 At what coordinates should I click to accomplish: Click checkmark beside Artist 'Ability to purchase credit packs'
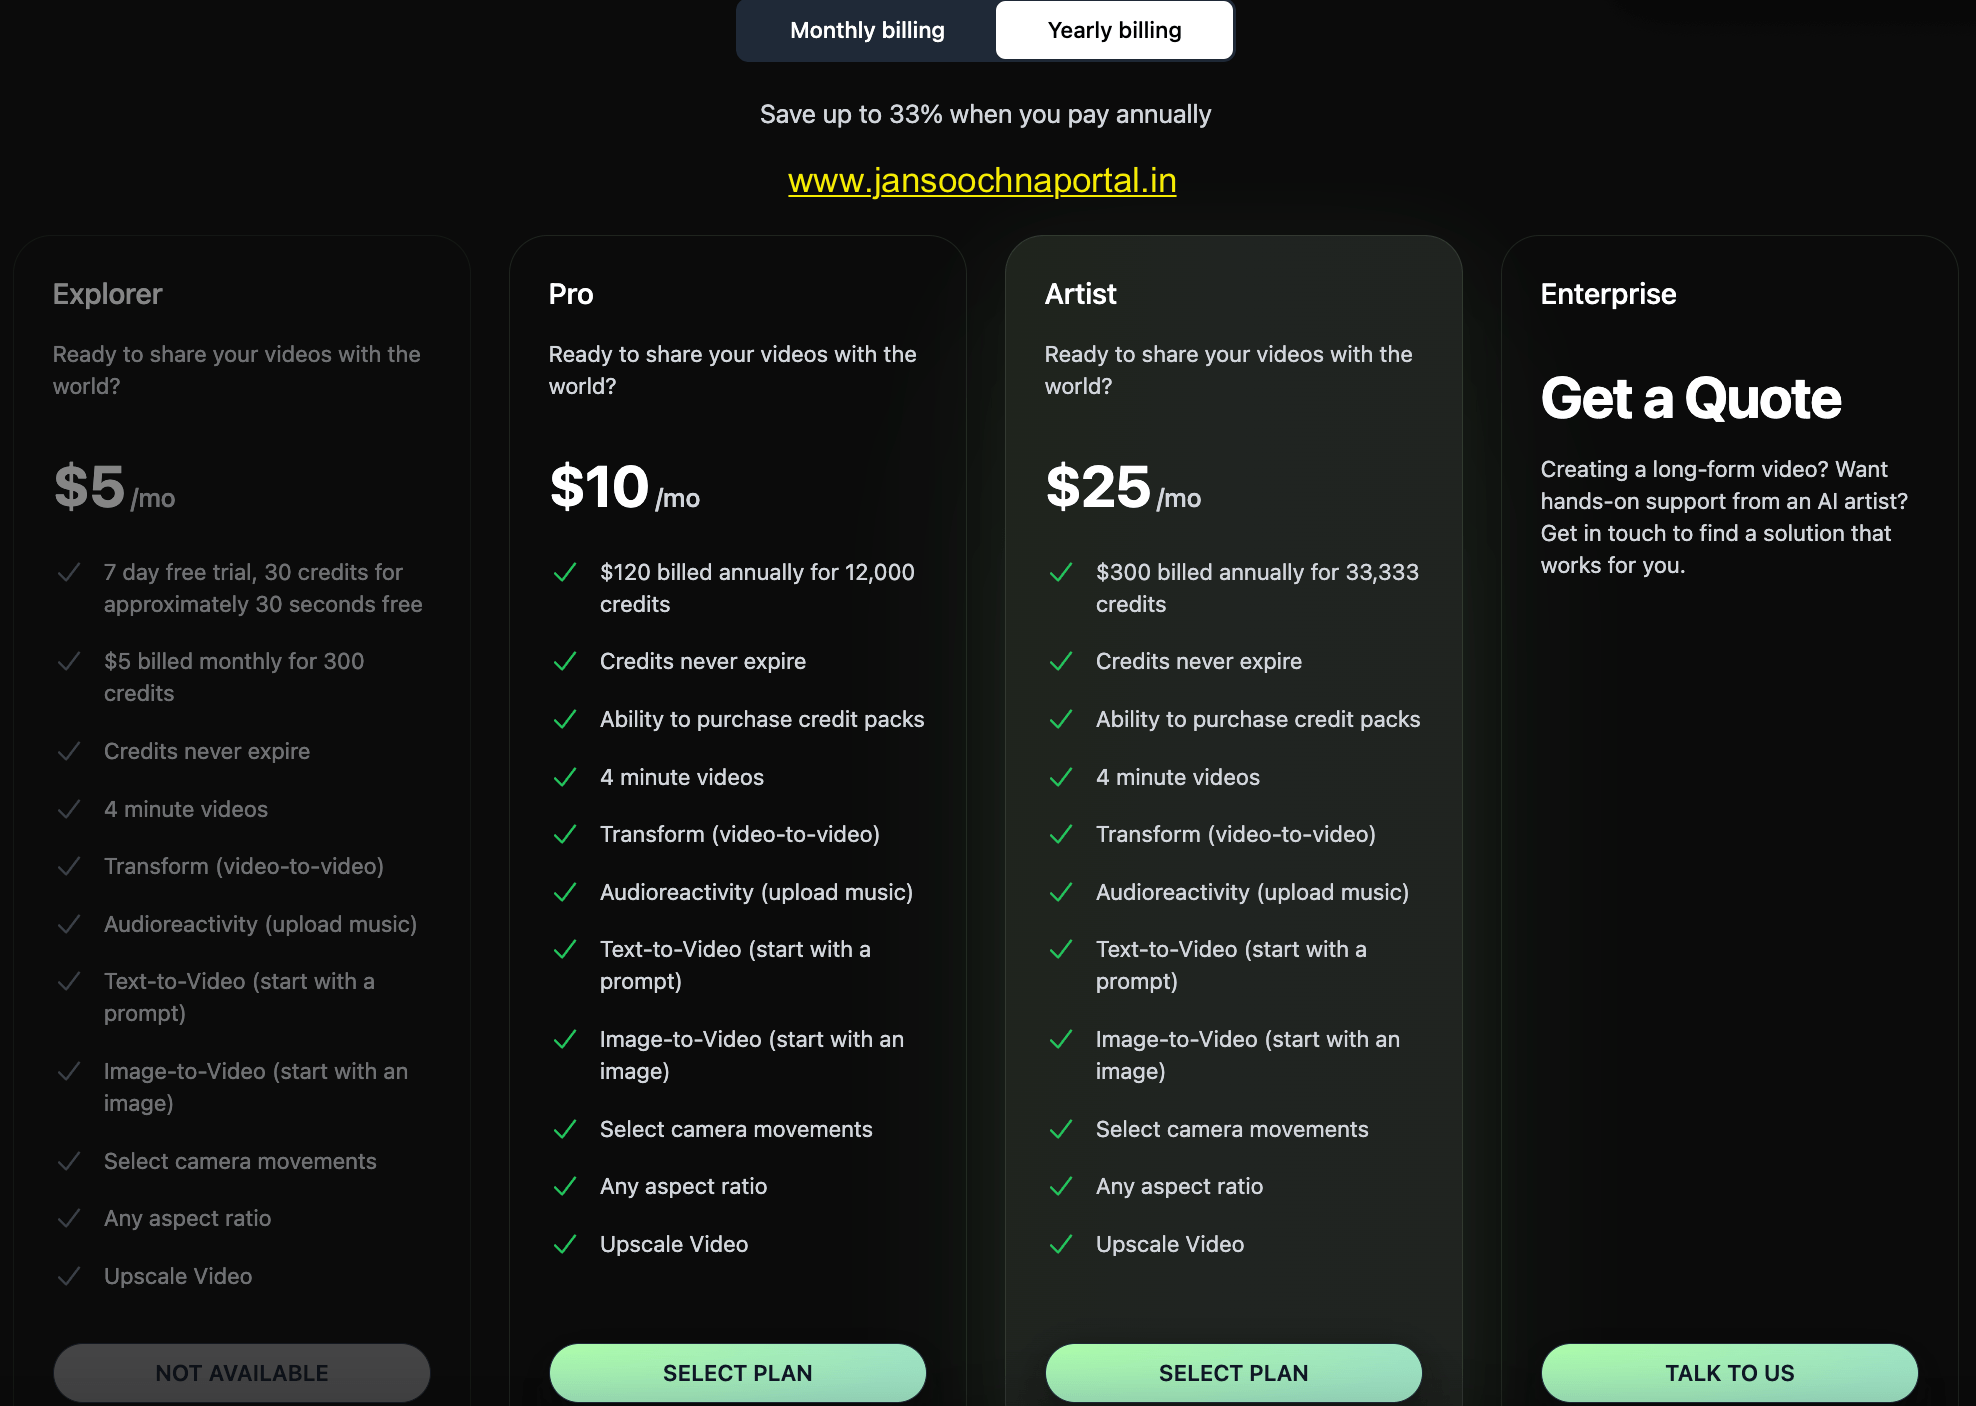(x=1061, y=719)
